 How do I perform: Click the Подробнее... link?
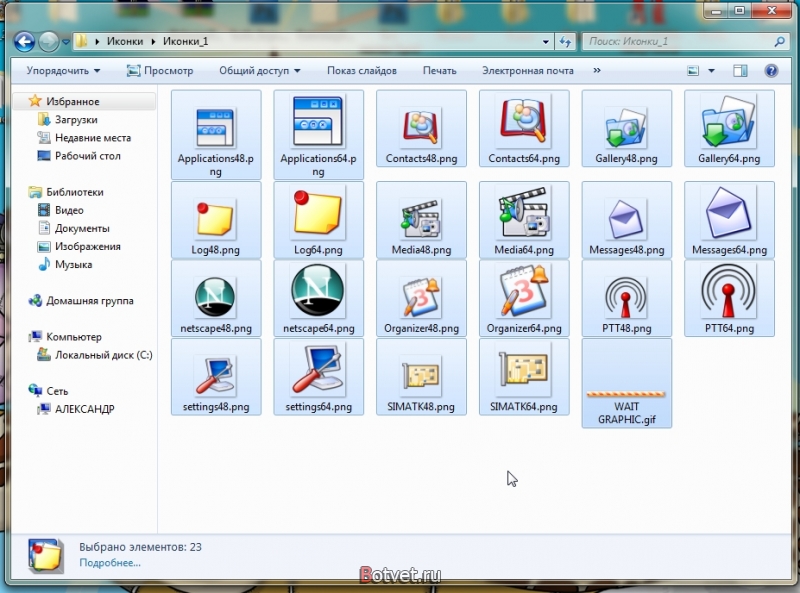110,563
